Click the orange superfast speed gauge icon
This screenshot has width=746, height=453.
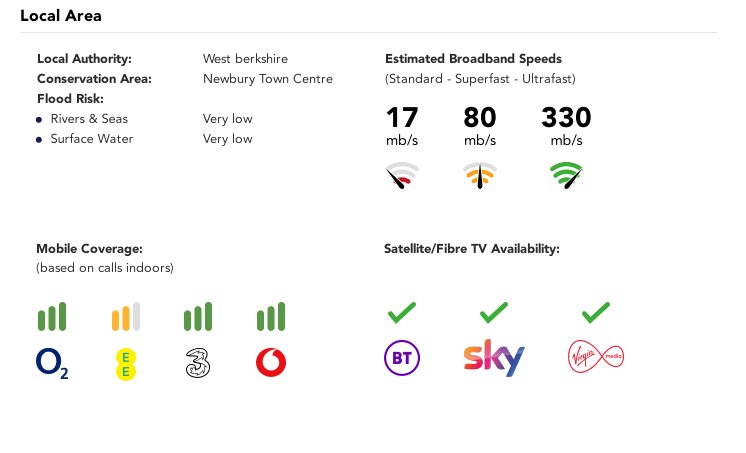coord(480,176)
